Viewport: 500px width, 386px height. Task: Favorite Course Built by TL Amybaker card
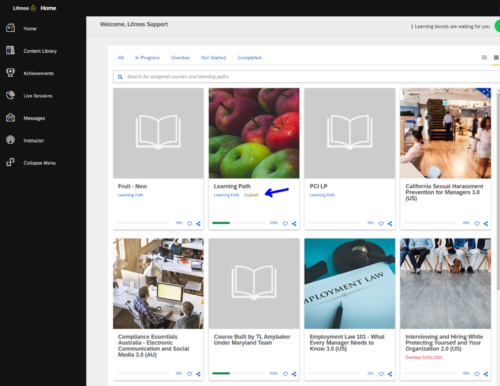(285, 374)
